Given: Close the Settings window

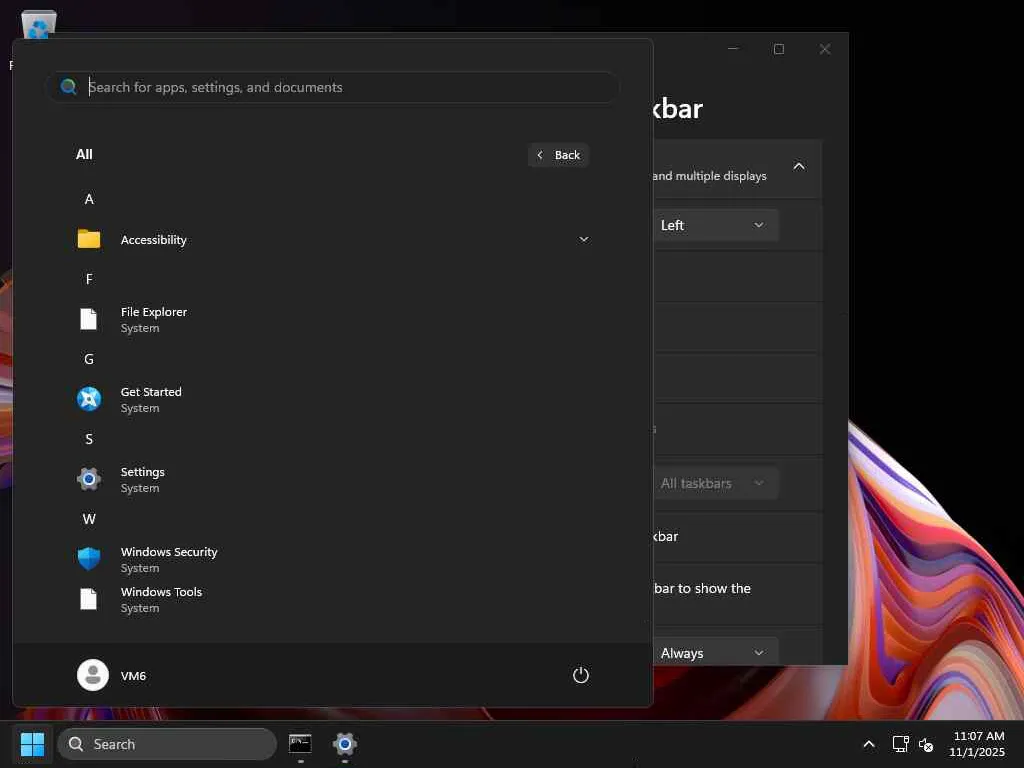Looking at the screenshot, I should [825, 49].
